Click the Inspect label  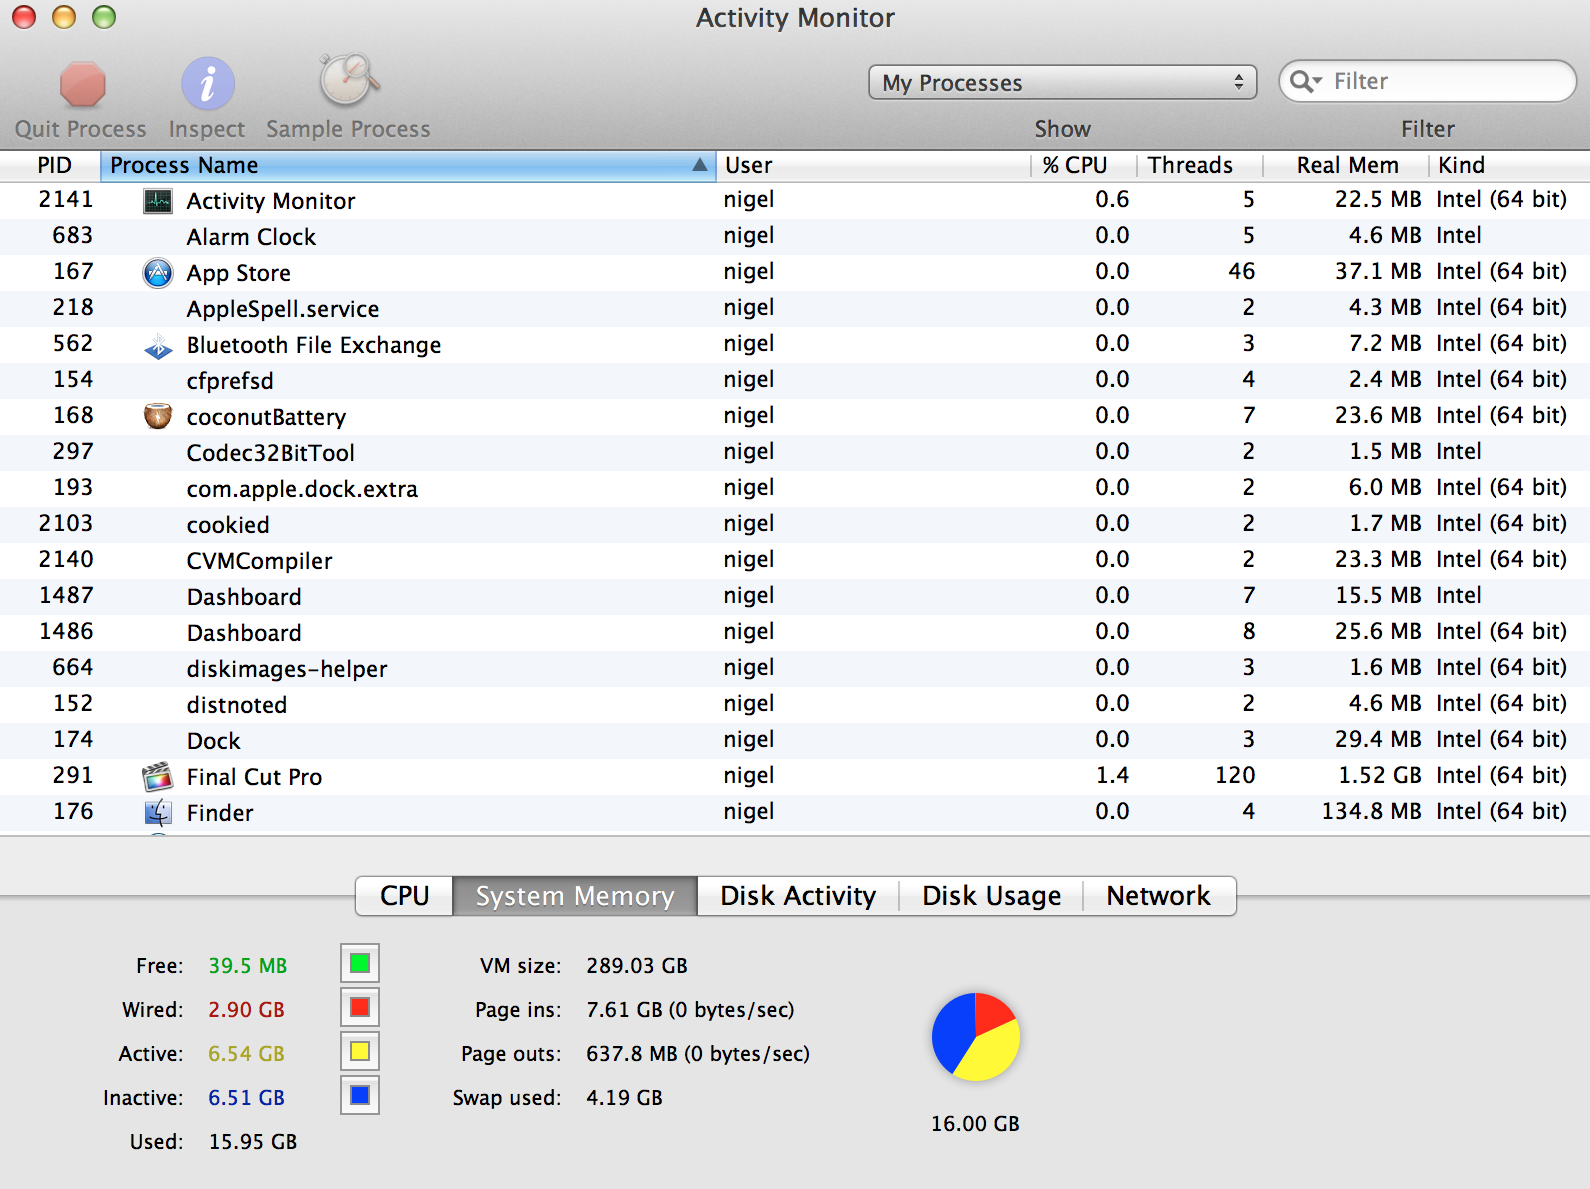(x=207, y=129)
